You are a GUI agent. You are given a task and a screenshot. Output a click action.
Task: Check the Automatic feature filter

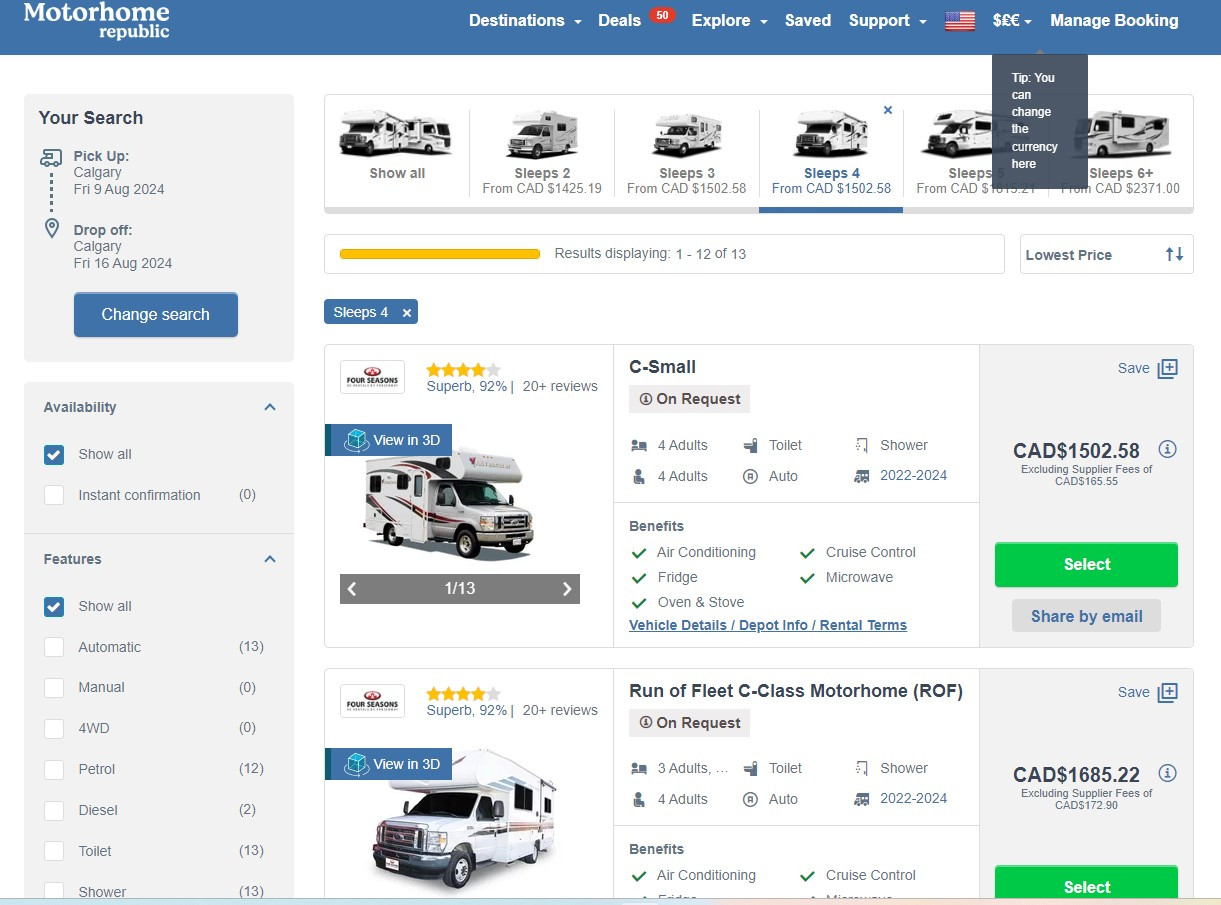point(54,647)
